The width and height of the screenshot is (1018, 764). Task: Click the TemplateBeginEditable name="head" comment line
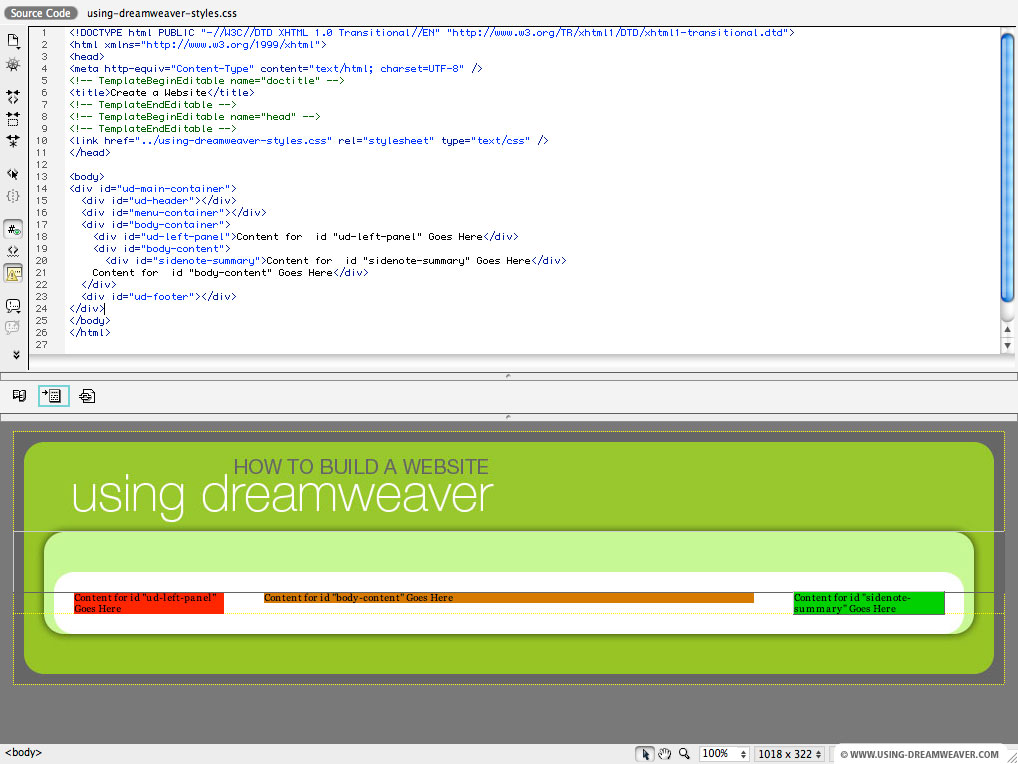click(x=195, y=117)
